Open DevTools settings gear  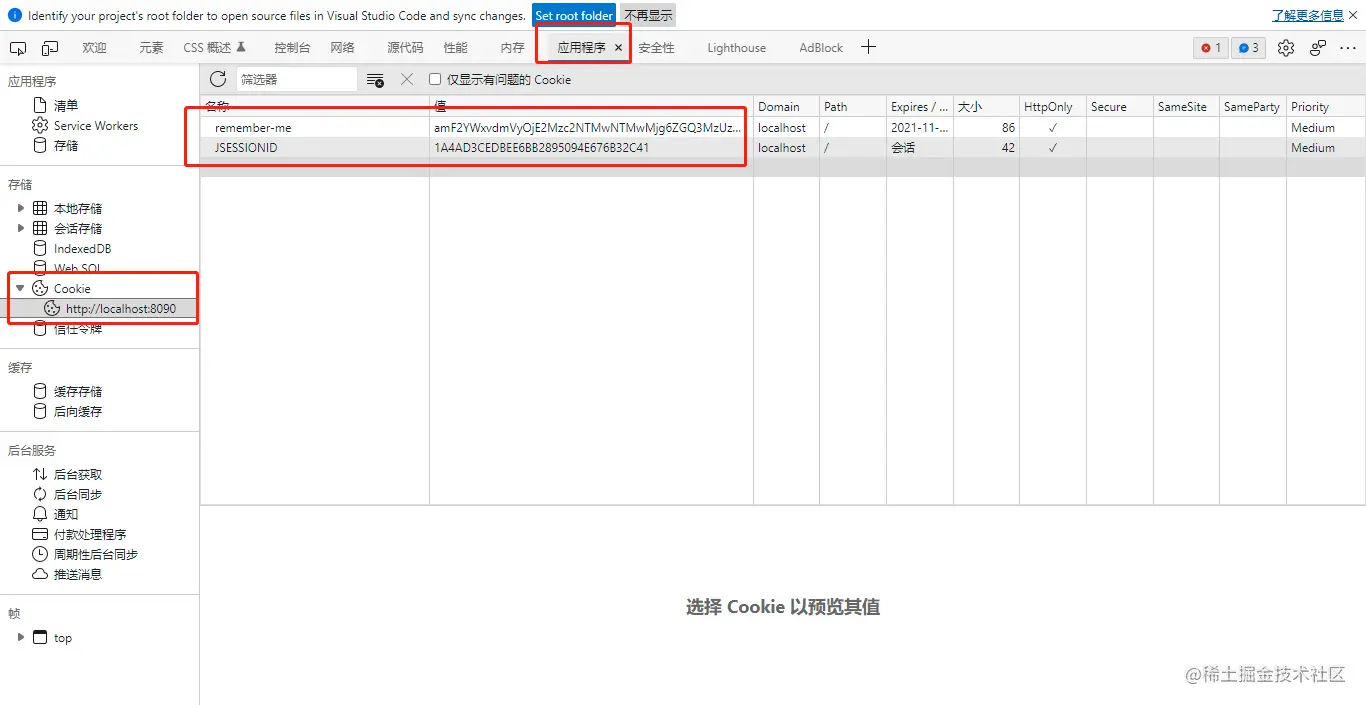(1286, 48)
